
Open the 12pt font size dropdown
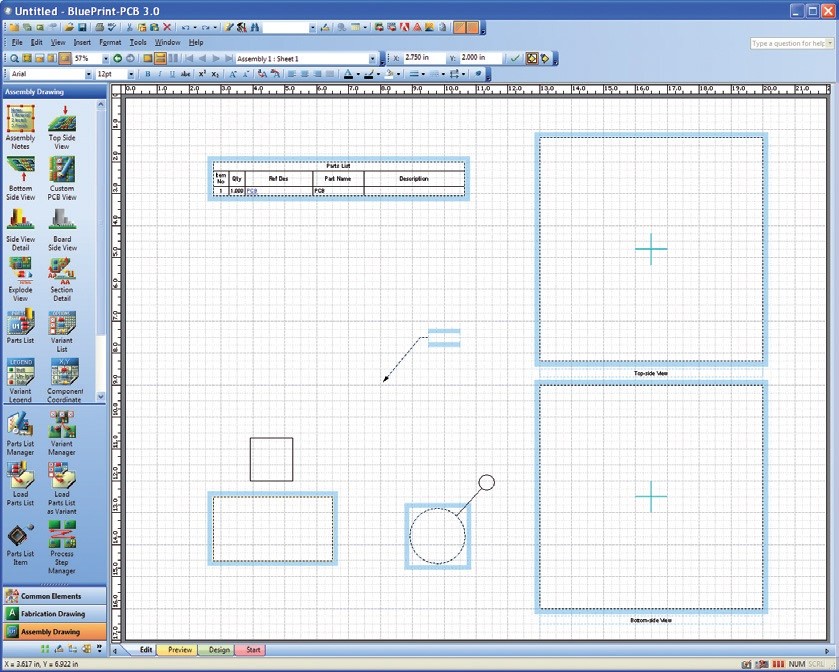(131, 74)
